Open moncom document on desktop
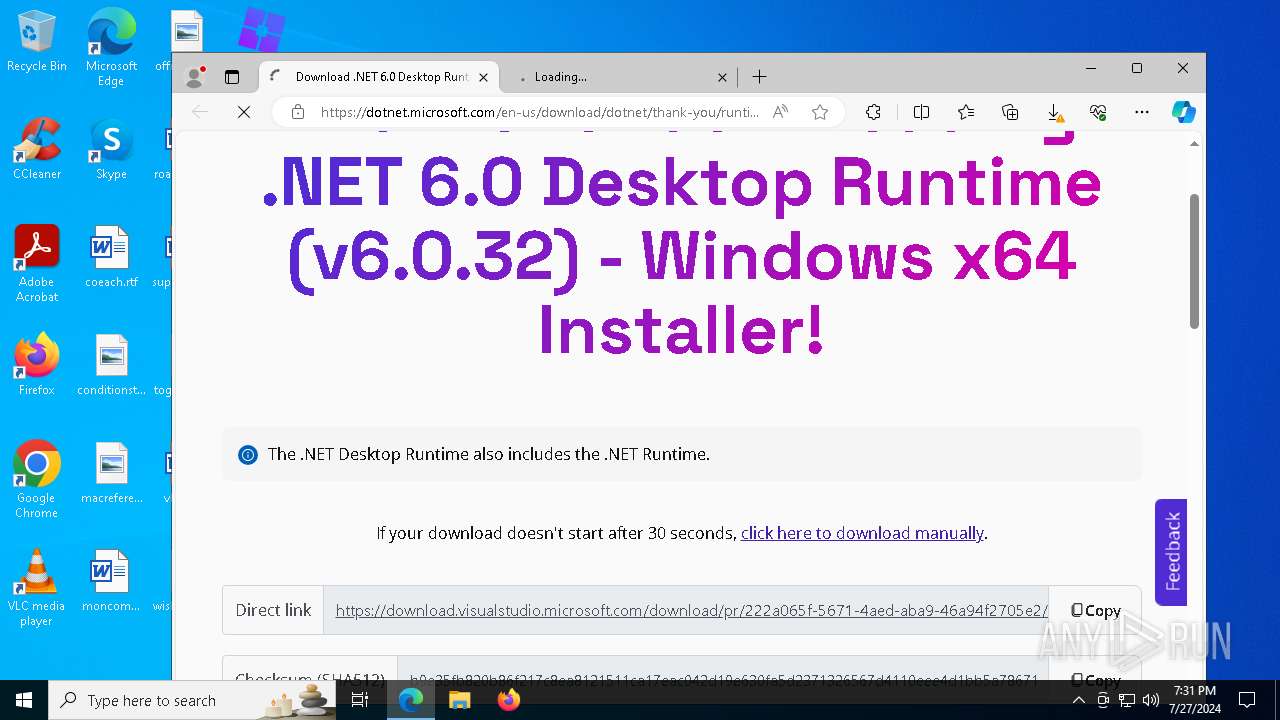The width and height of the screenshot is (1280, 720). [x=111, y=581]
